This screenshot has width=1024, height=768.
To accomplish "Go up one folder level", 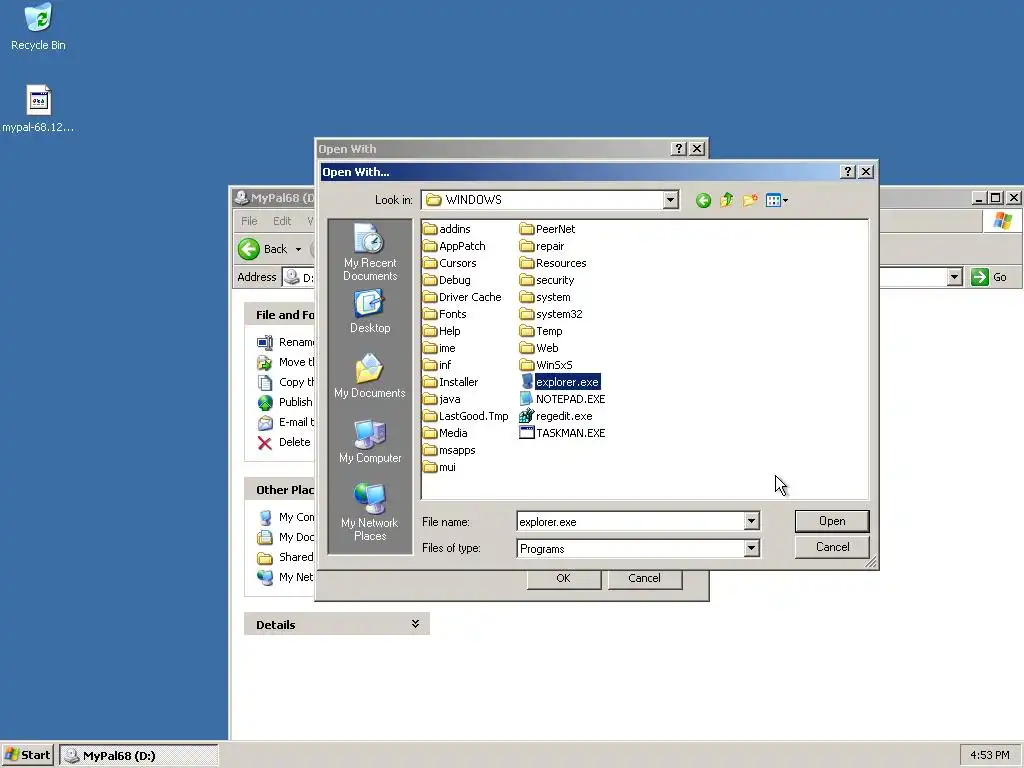I will point(727,200).
